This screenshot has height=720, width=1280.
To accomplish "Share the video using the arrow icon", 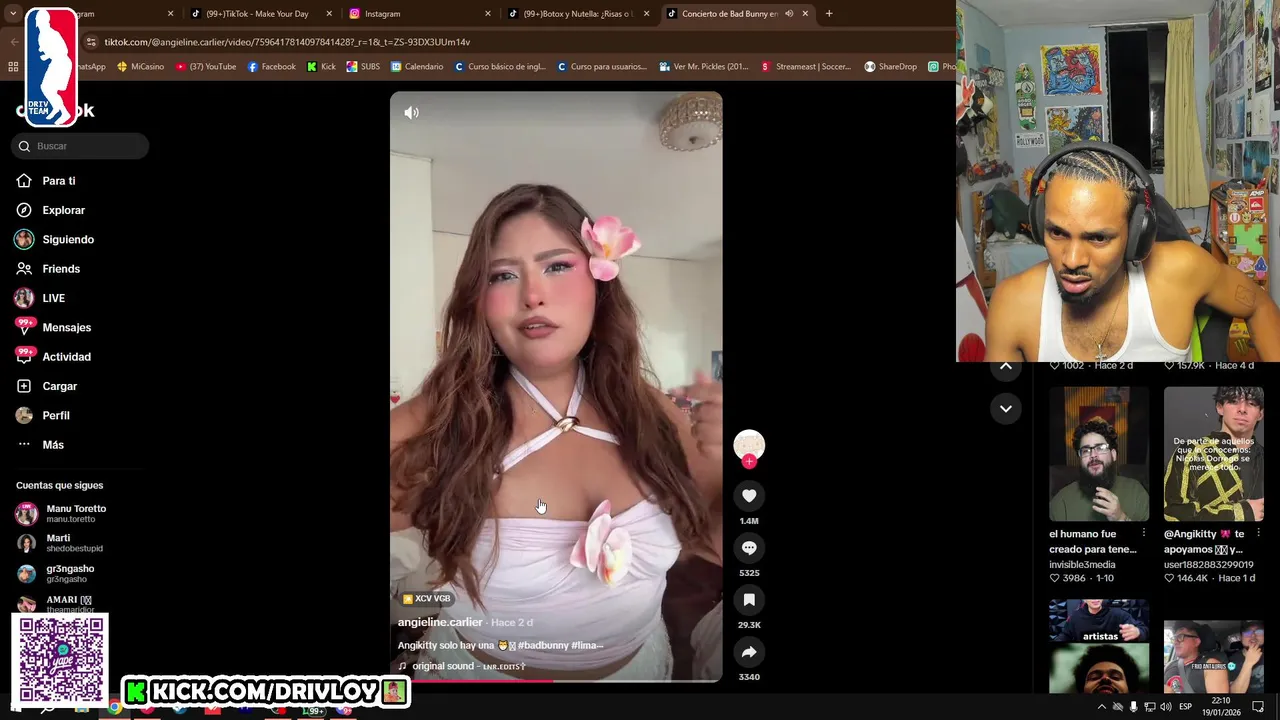I will point(749,652).
